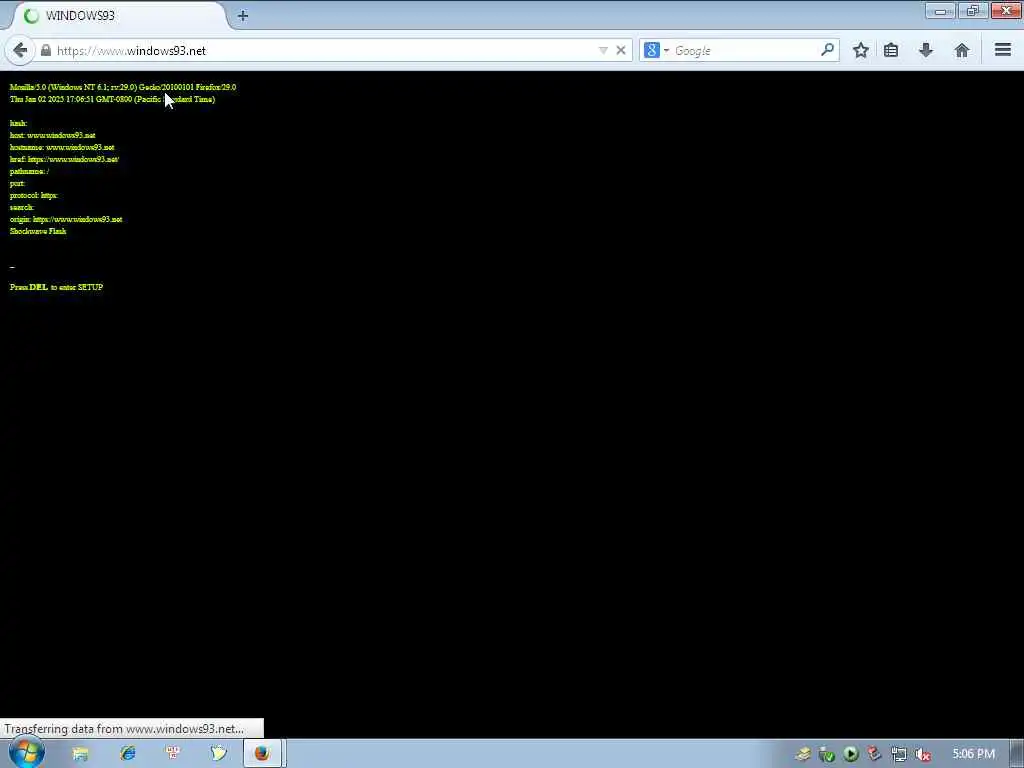
Task: Click the Show desktop strip
Action: [1017, 754]
